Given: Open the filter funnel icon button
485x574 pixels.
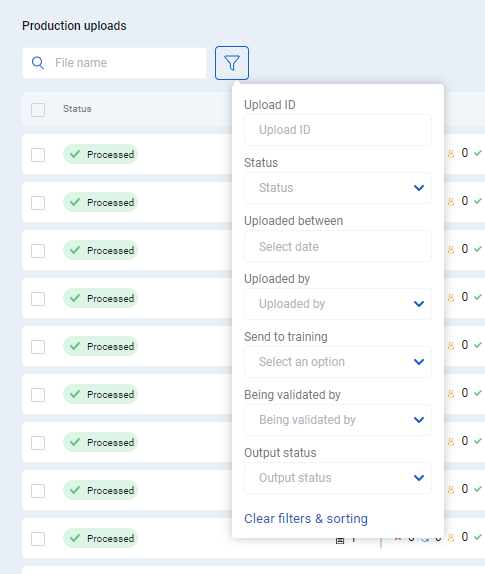Looking at the screenshot, I should [232, 63].
